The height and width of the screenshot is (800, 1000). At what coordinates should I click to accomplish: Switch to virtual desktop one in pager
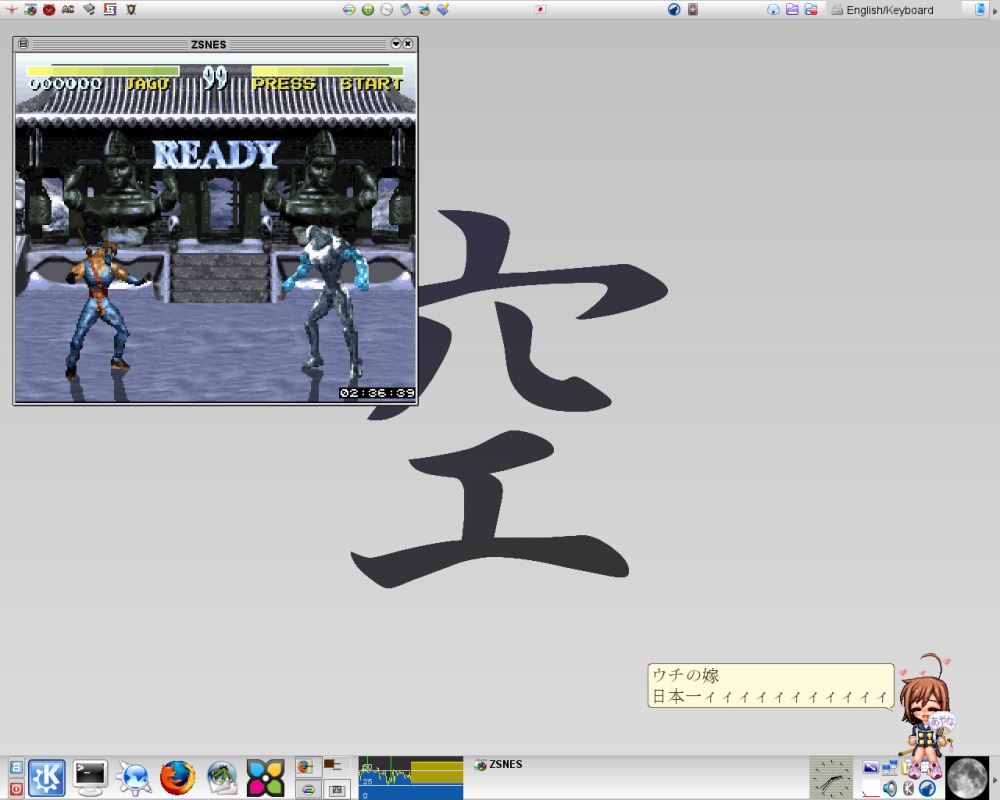pos(308,766)
